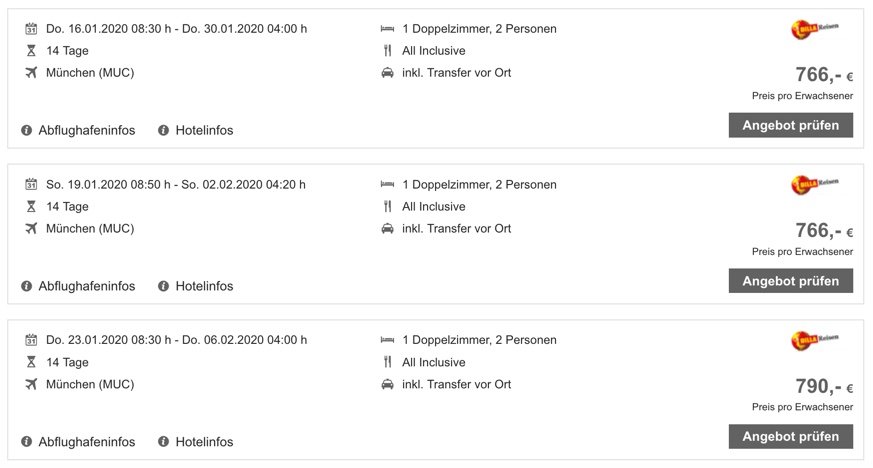The height and width of the screenshot is (468, 873).
Task: Click Angebot prüfen for 790 euro offer
Action: coord(791,436)
